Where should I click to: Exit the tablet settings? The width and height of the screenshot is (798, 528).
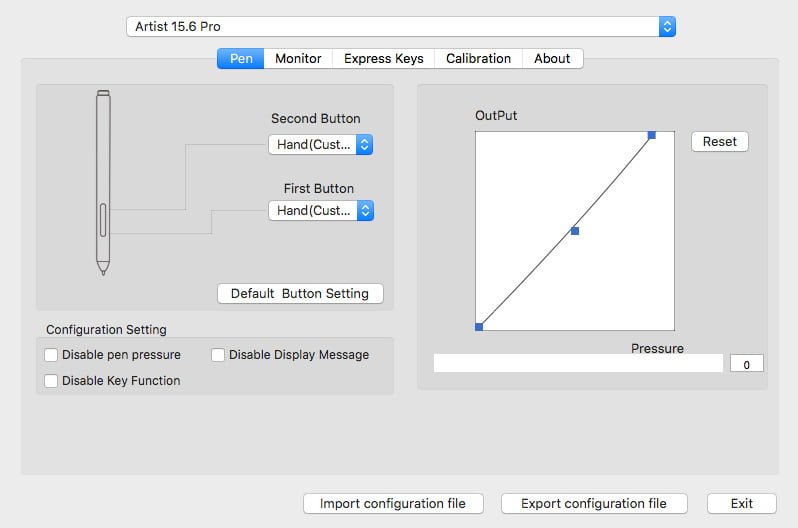pyautogui.click(x=742, y=504)
